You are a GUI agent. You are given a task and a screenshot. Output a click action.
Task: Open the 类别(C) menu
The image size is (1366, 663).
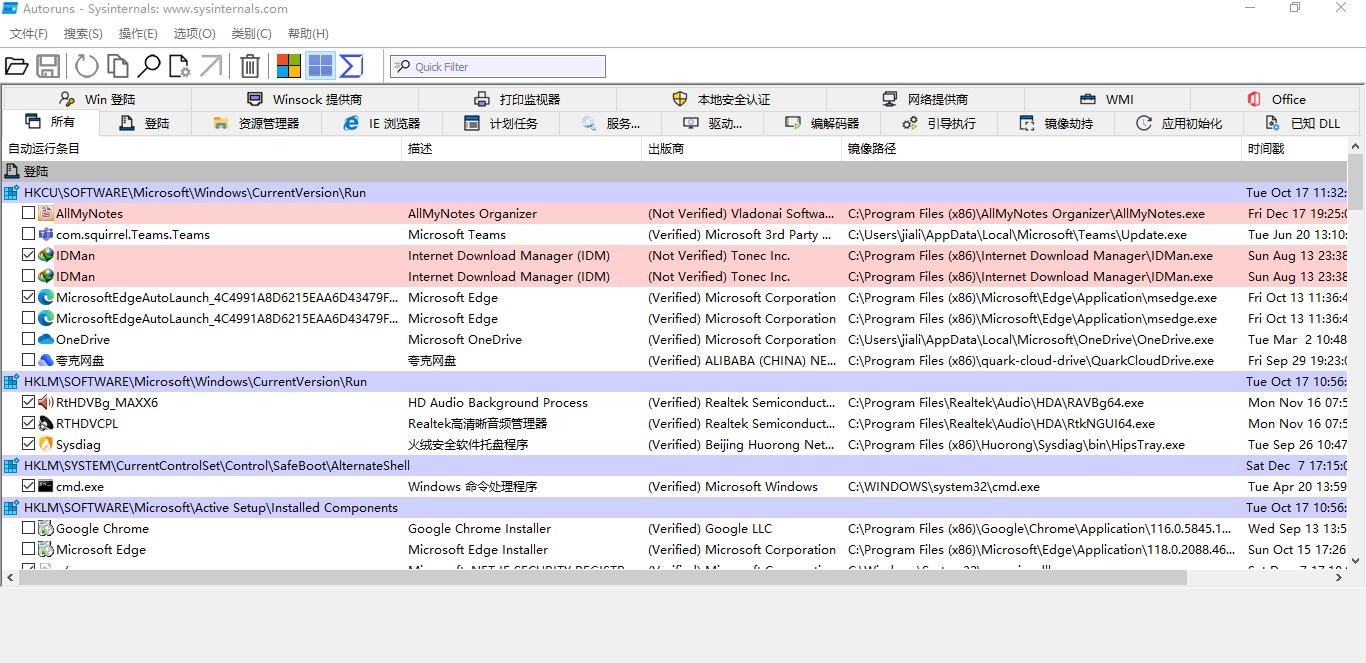click(251, 33)
